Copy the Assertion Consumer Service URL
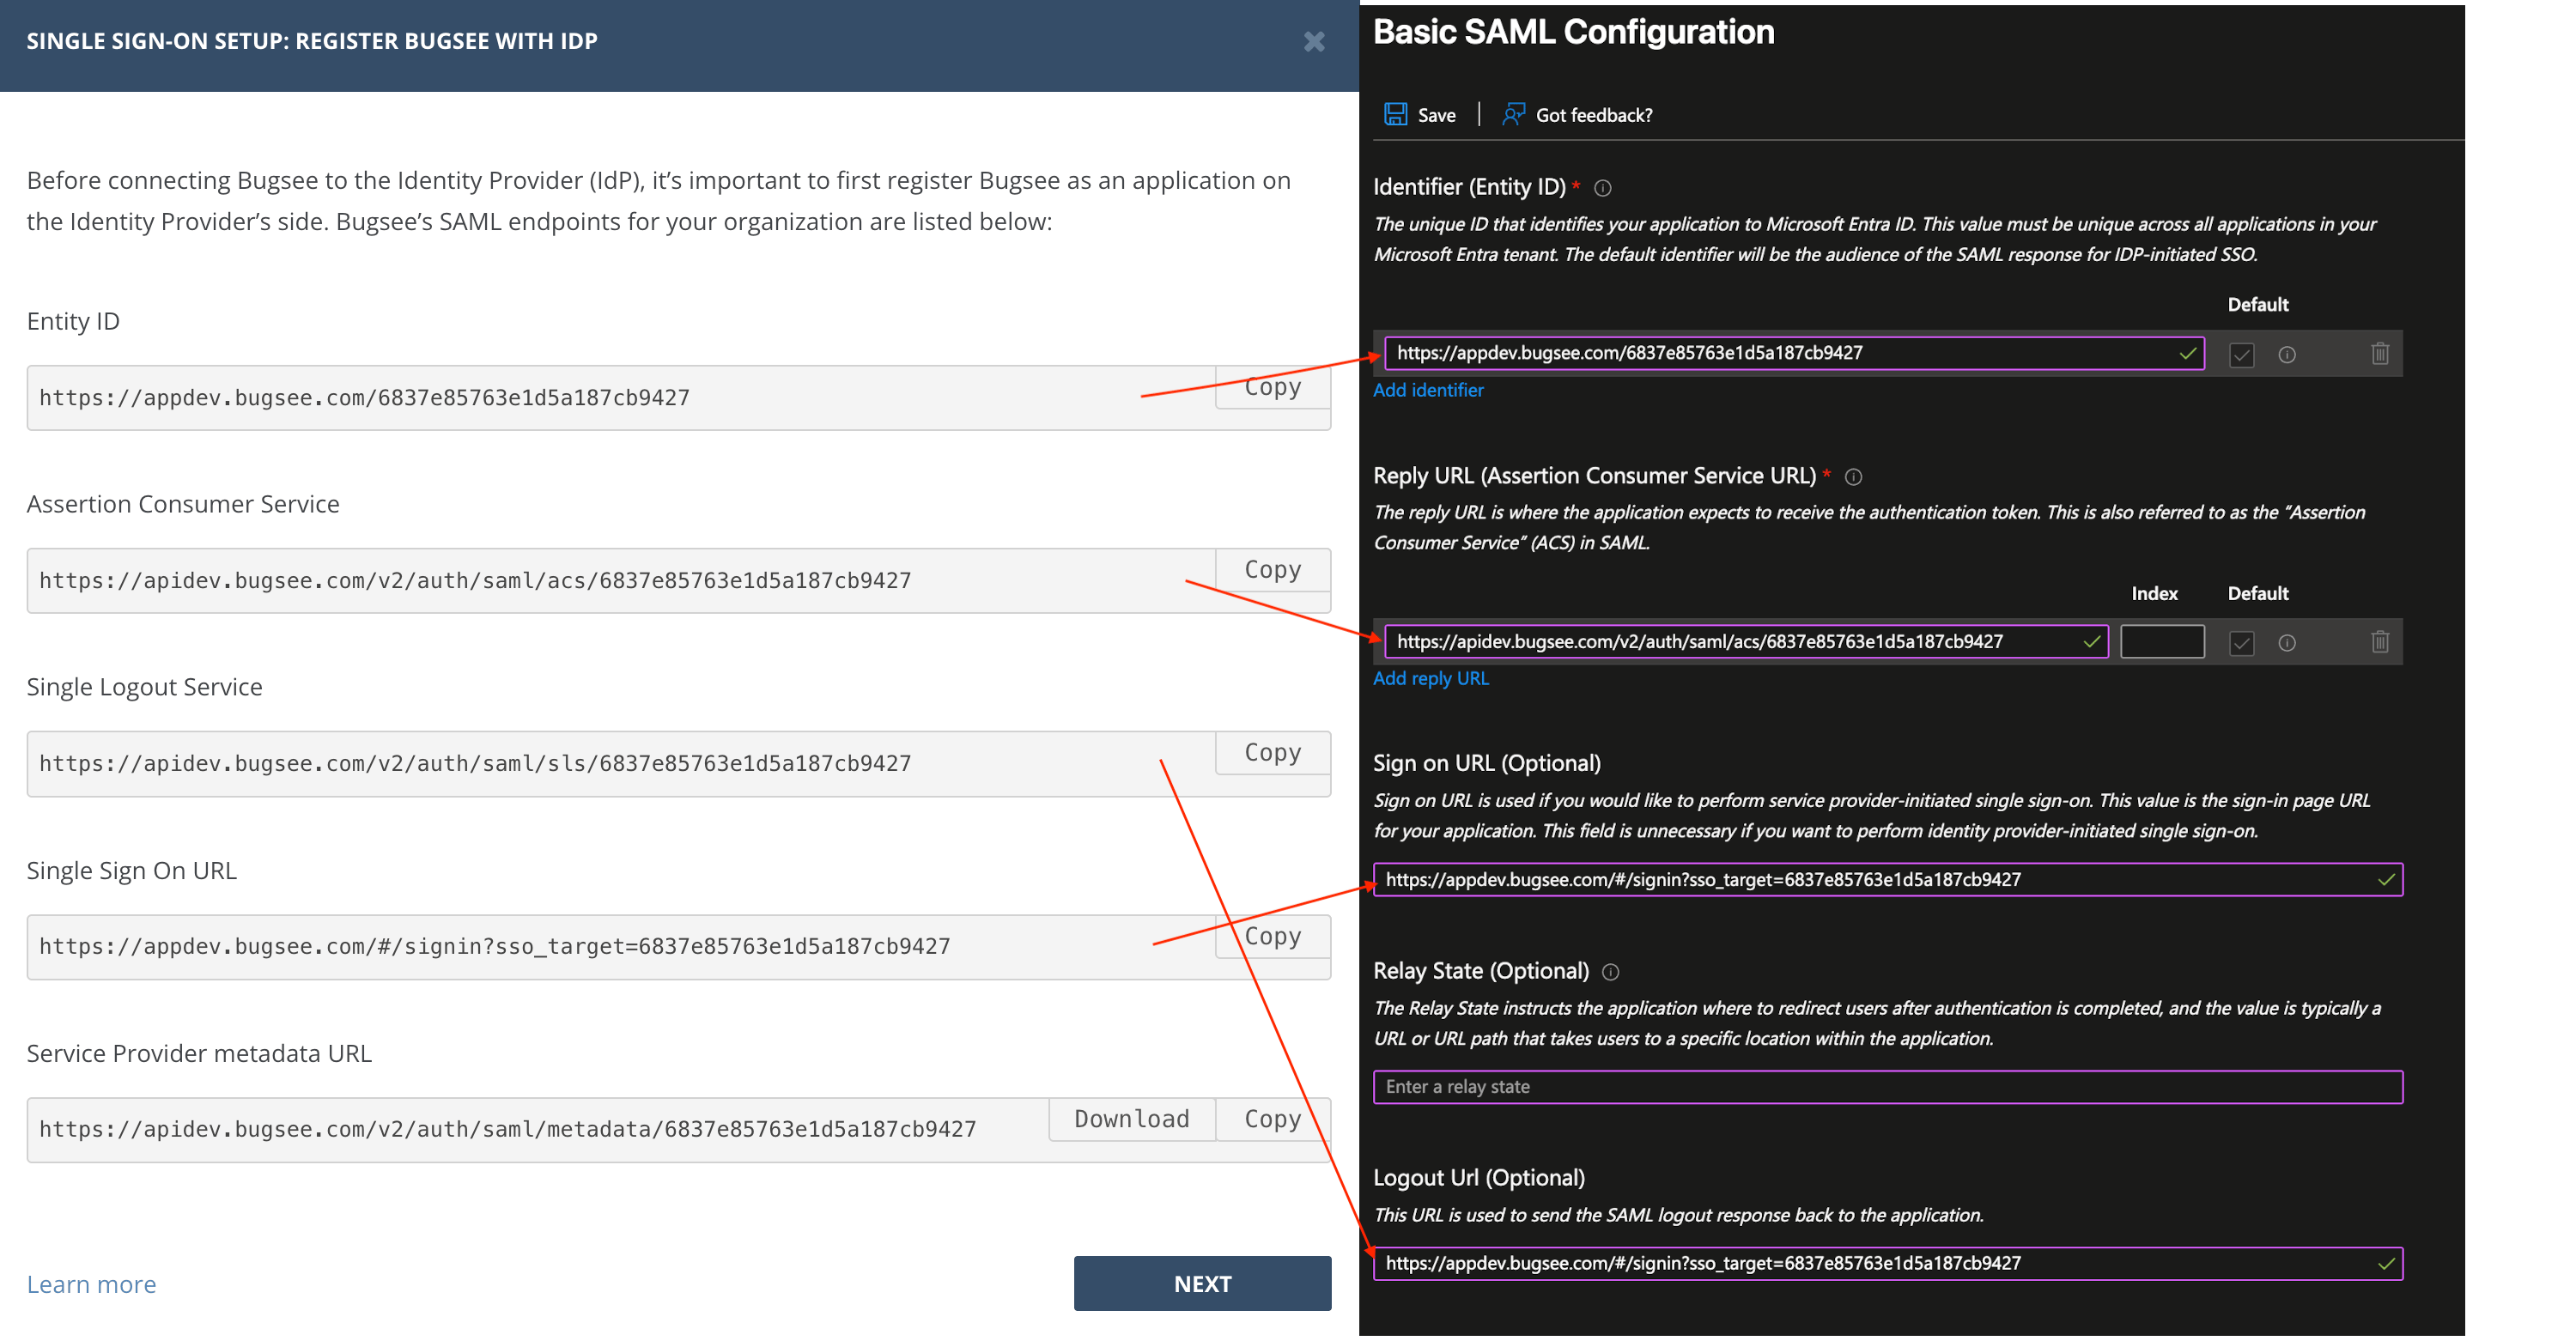This screenshot has width=2576, height=1341. click(x=1272, y=570)
